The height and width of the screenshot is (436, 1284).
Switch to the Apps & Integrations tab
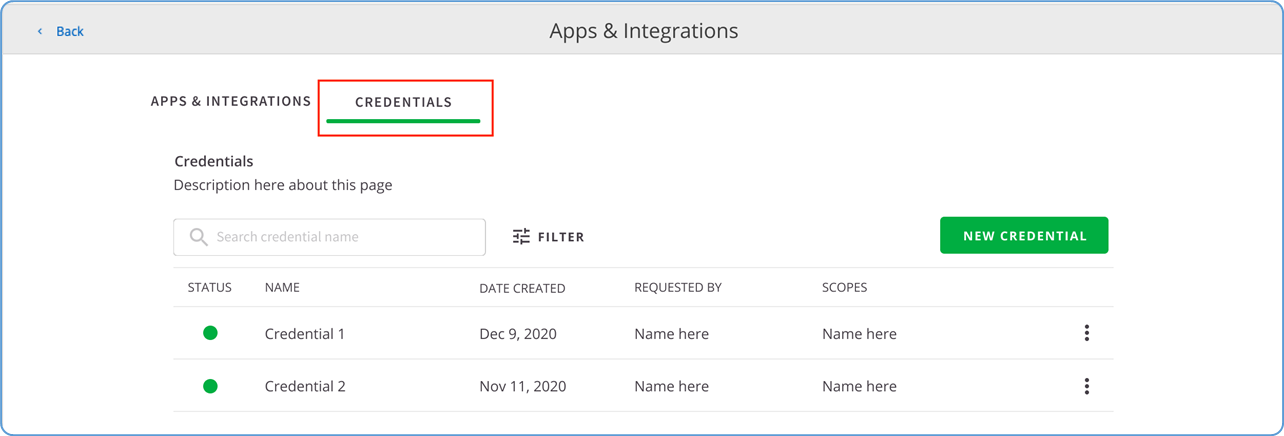[231, 101]
